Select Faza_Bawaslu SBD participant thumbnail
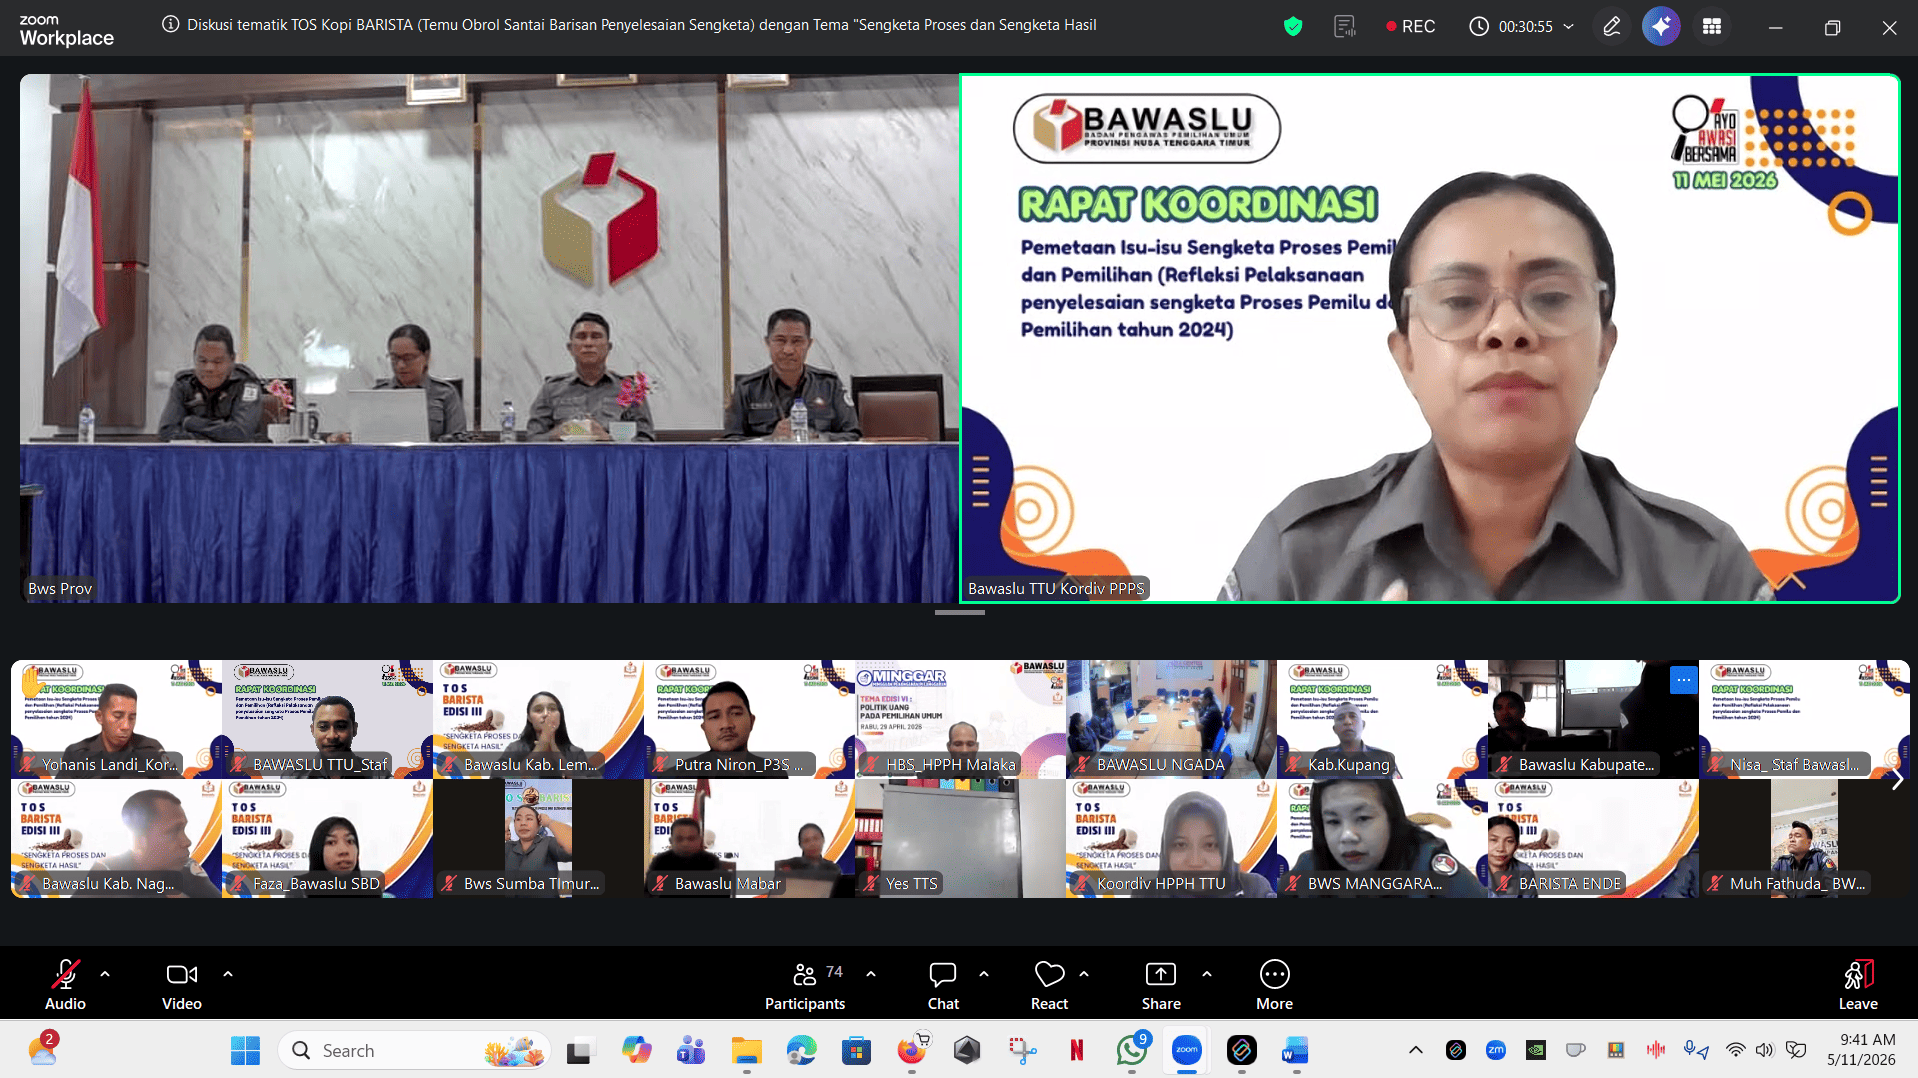1918x1078 pixels. tap(327, 838)
